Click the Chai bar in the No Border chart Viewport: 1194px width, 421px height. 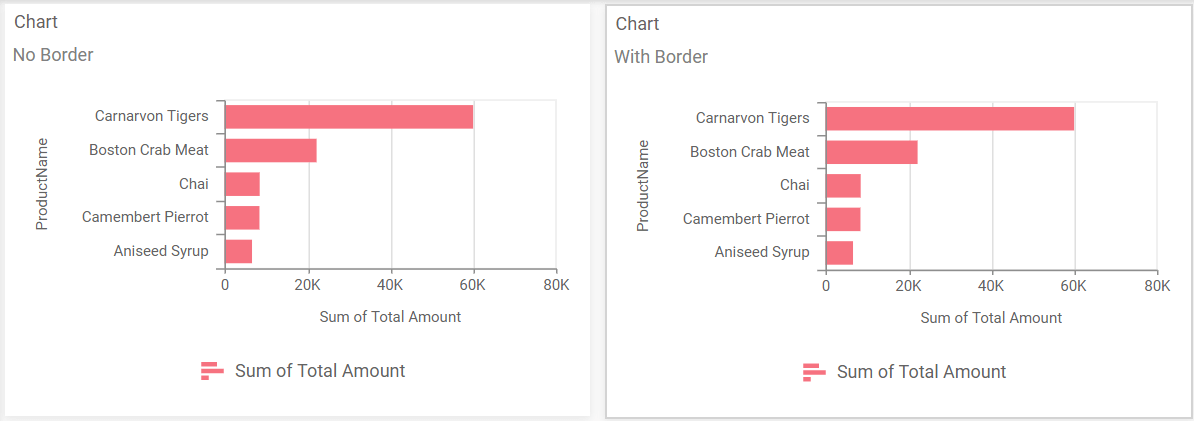tap(242, 184)
